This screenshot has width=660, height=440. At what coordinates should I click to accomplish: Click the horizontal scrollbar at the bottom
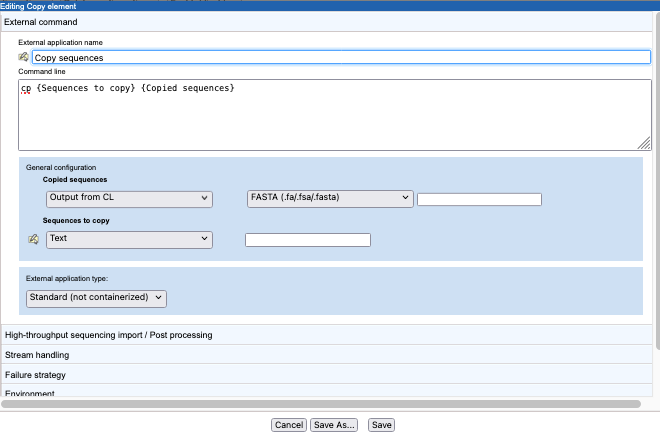coord(320,404)
